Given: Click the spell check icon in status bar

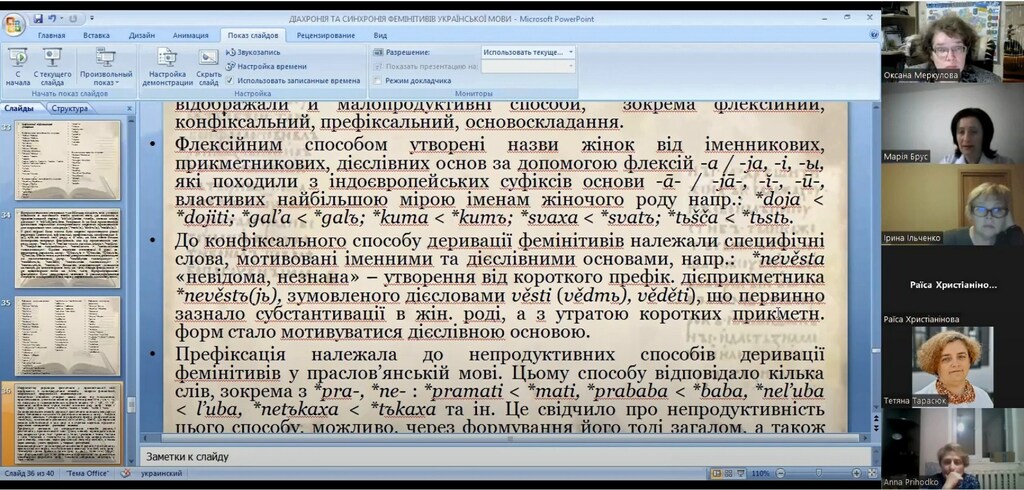Looking at the screenshot, I should click(128, 473).
